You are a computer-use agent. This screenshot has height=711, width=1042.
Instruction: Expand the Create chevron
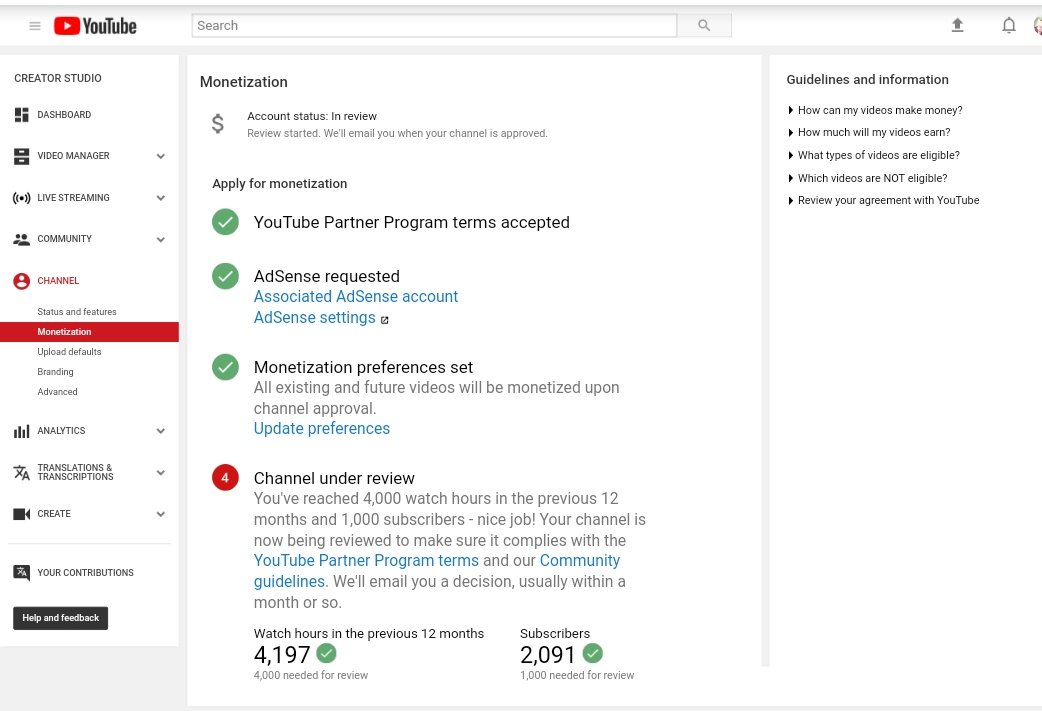point(160,514)
